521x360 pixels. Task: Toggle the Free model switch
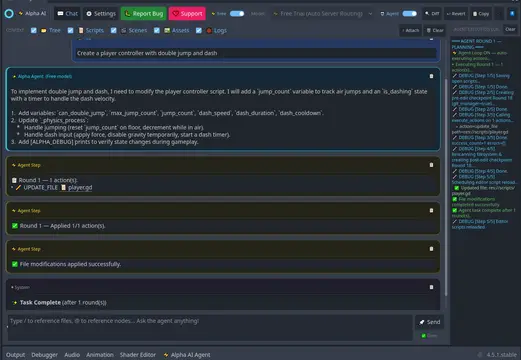[x=237, y=14]
